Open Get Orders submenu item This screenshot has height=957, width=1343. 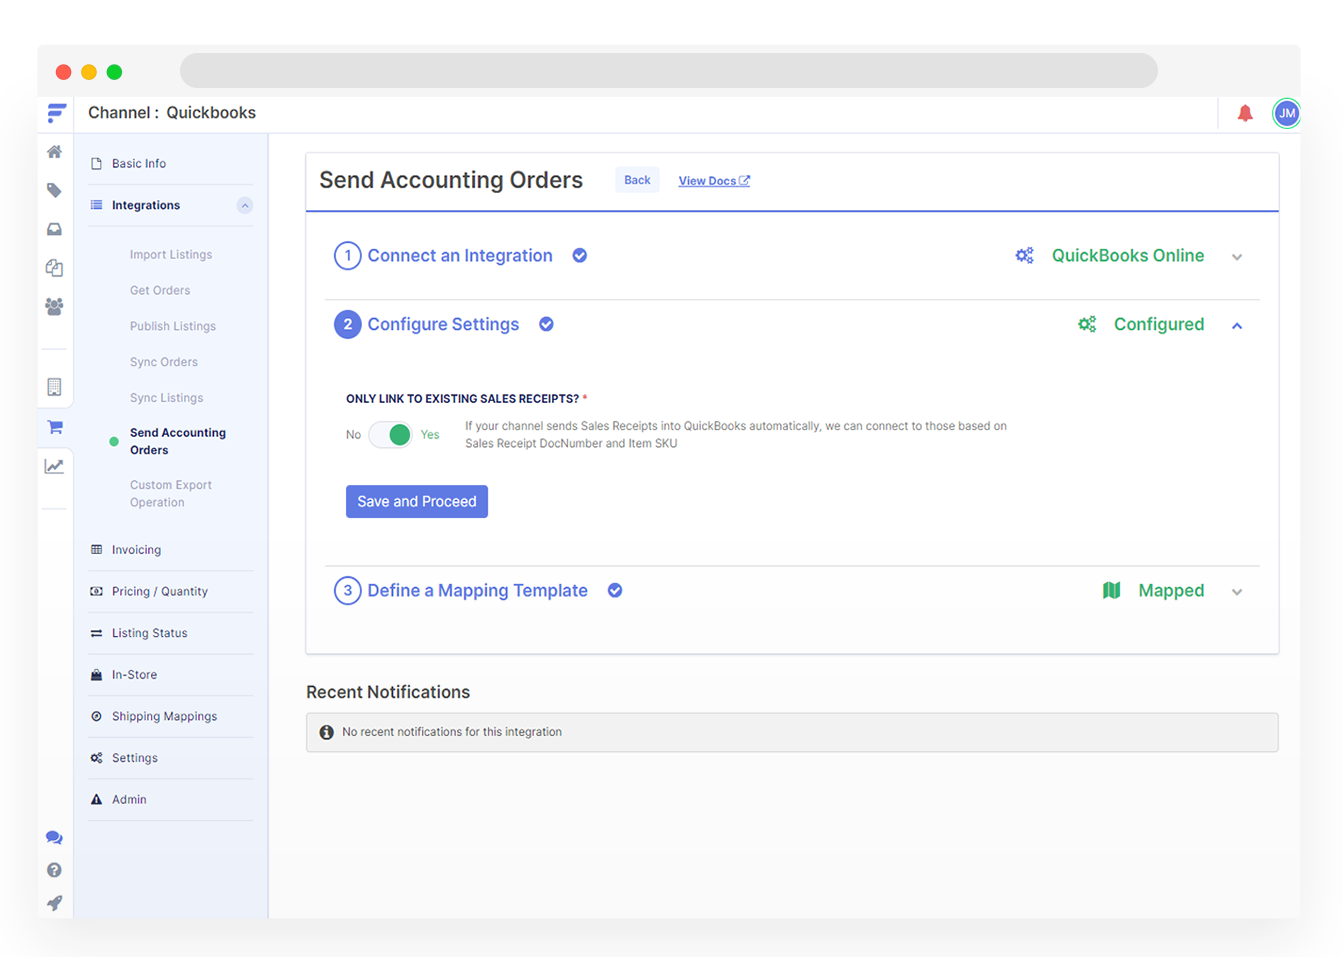point(160,290)
